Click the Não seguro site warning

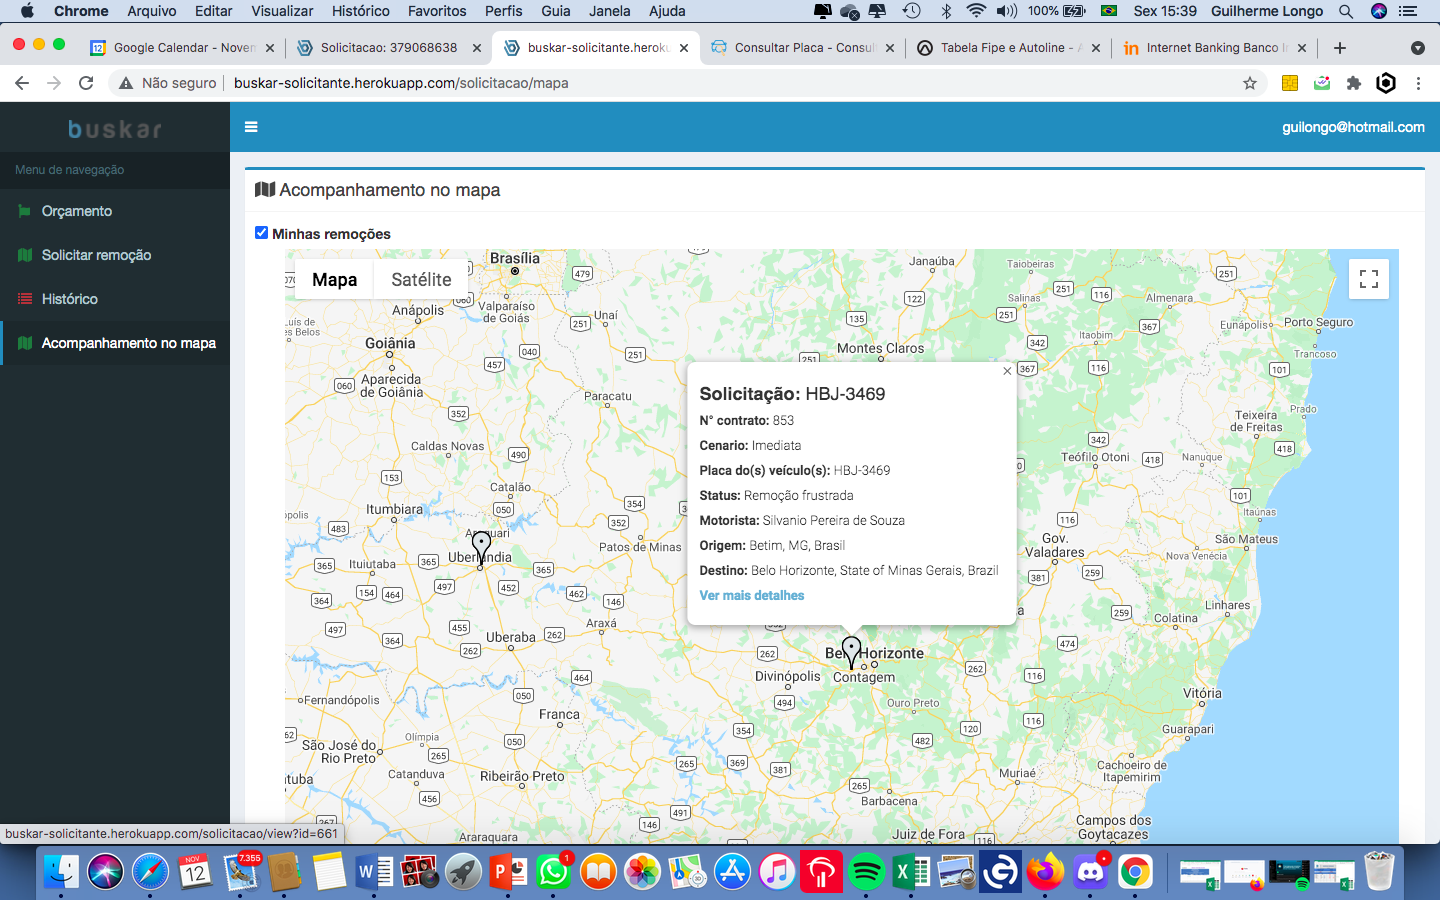tap(167, 83)
